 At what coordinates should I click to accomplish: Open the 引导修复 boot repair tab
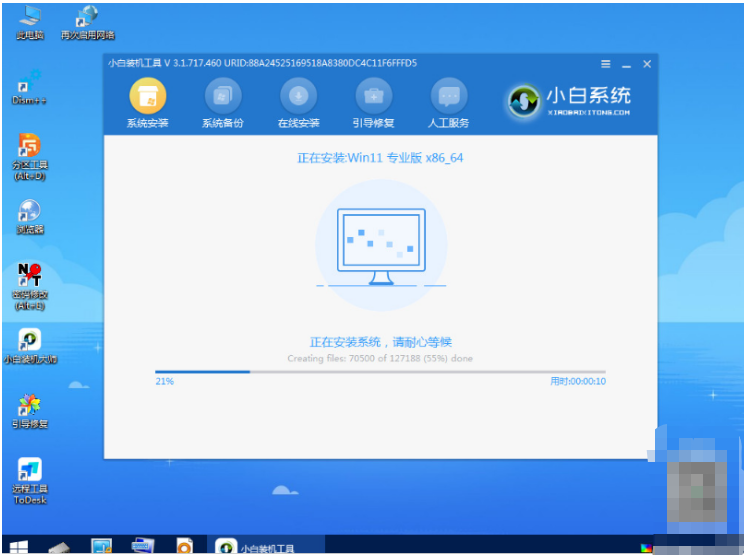373,103
